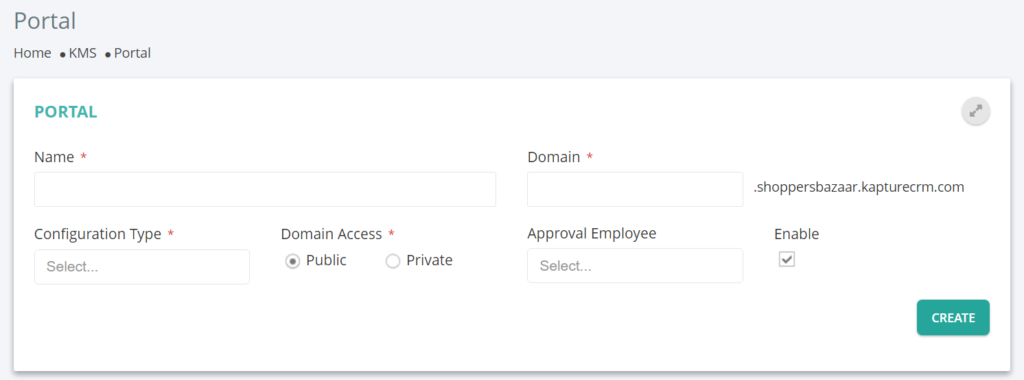Screen dimensions: 1024x380
Task: Open the Approval Employee dropdown
Action: (x=635, y=266)
